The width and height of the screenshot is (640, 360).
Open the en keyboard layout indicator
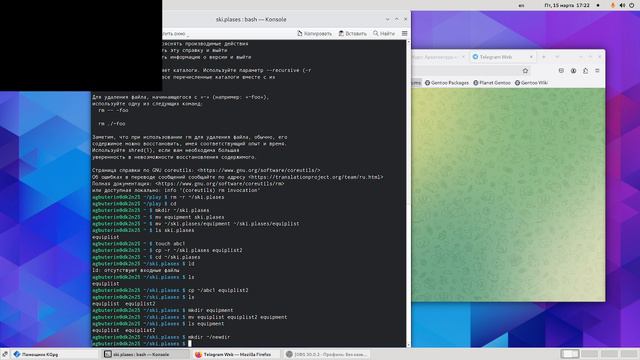pyautogui.click(x=521, y=5)
